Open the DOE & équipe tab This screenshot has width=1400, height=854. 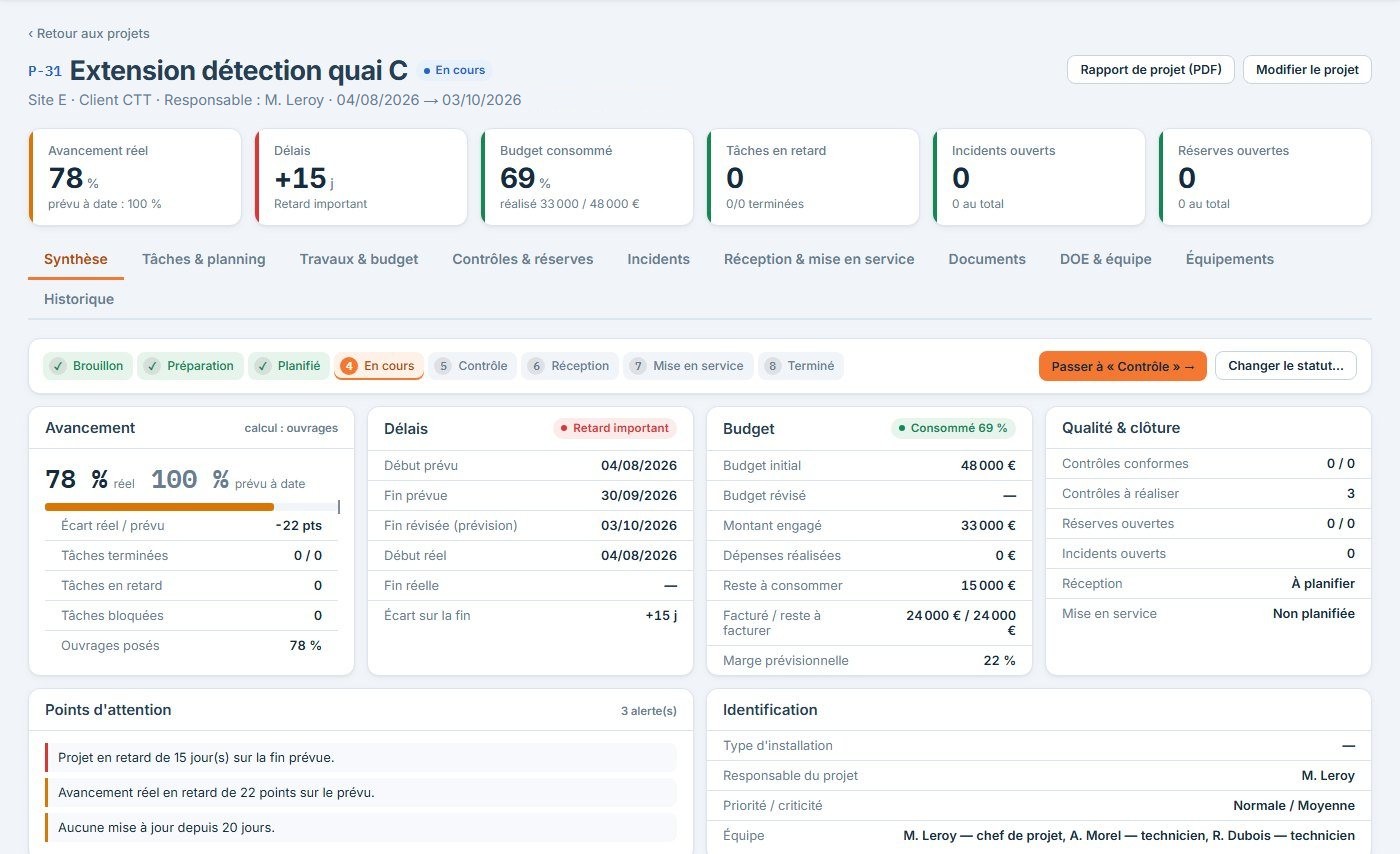tap(1106, 259)
